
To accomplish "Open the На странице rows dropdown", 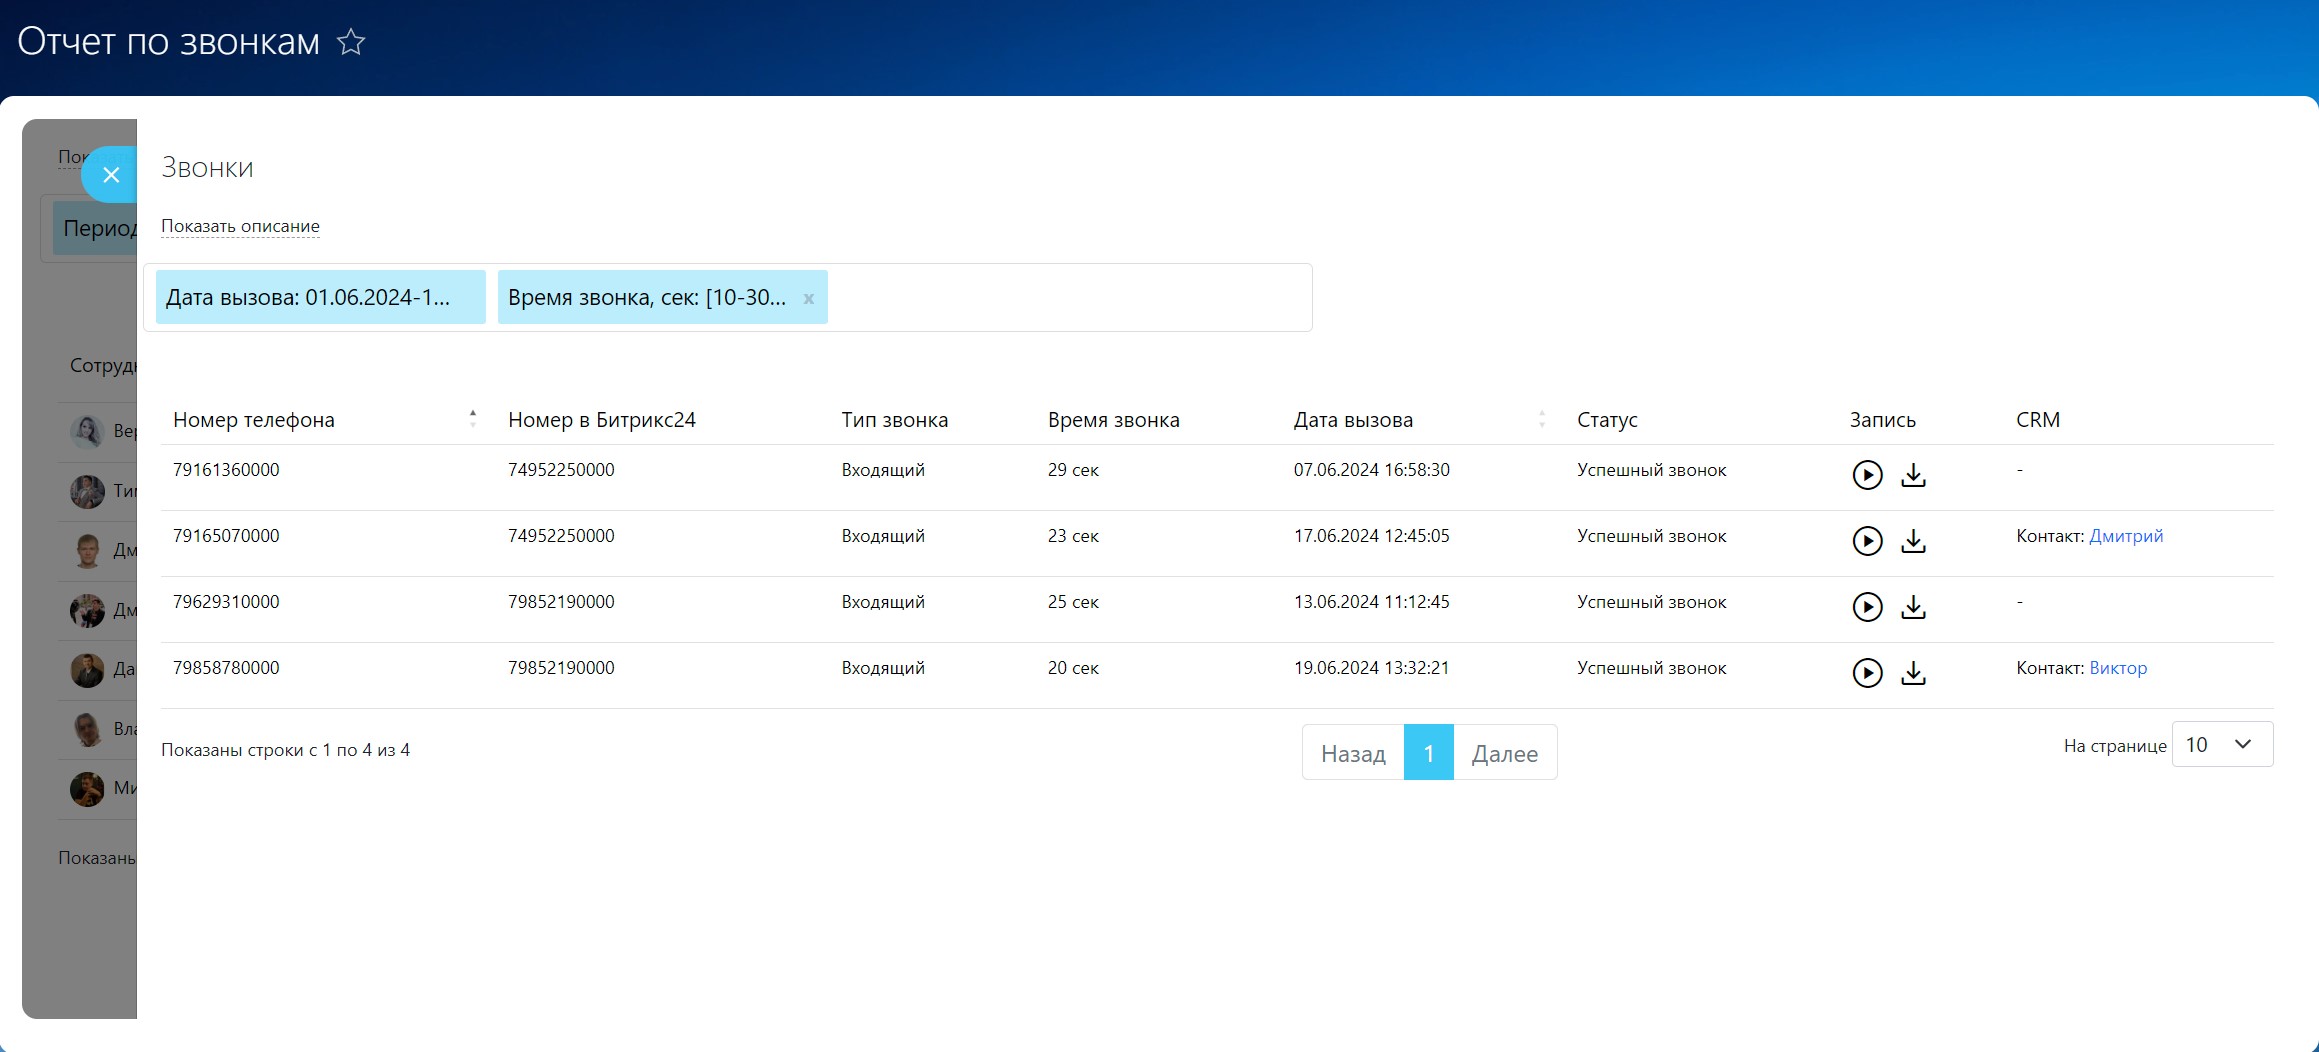I will [x=2221, y=745].
